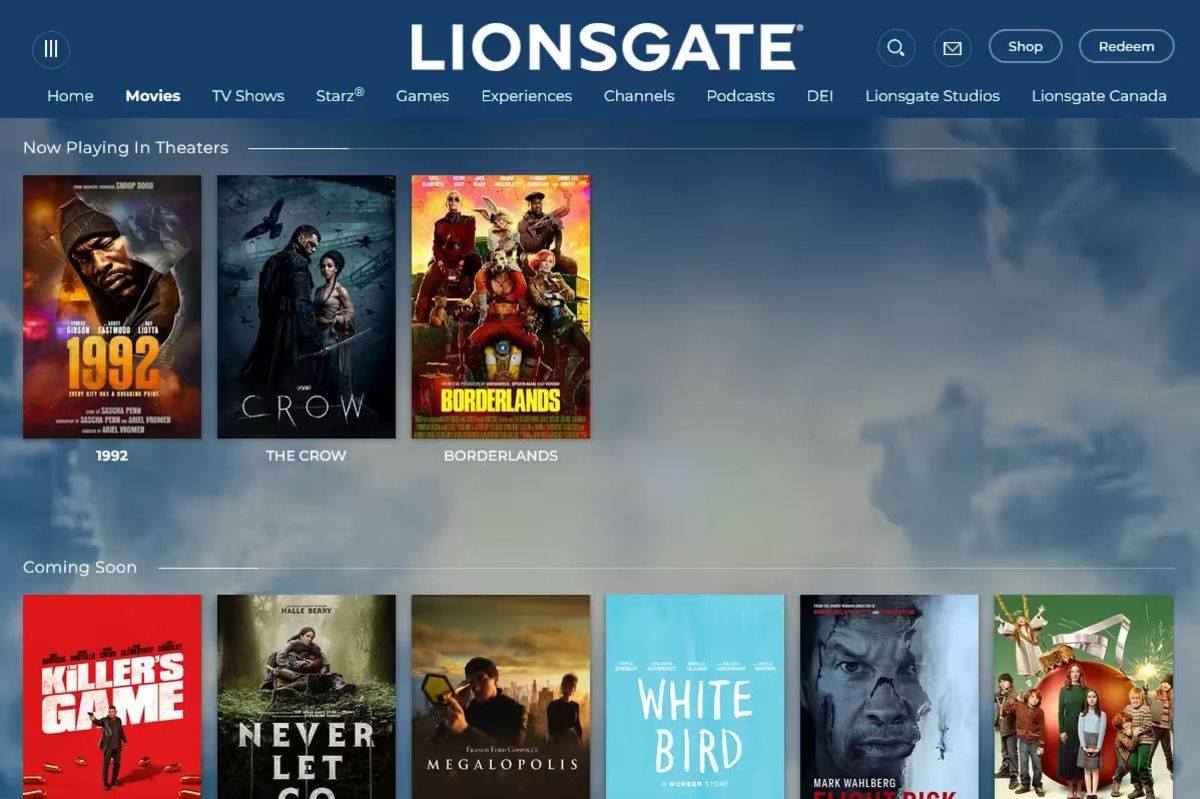The height and width of the screenshot is (799, 1200).
Task: Click BORDERLANDS title text link
Action: (x=501, y=456)
